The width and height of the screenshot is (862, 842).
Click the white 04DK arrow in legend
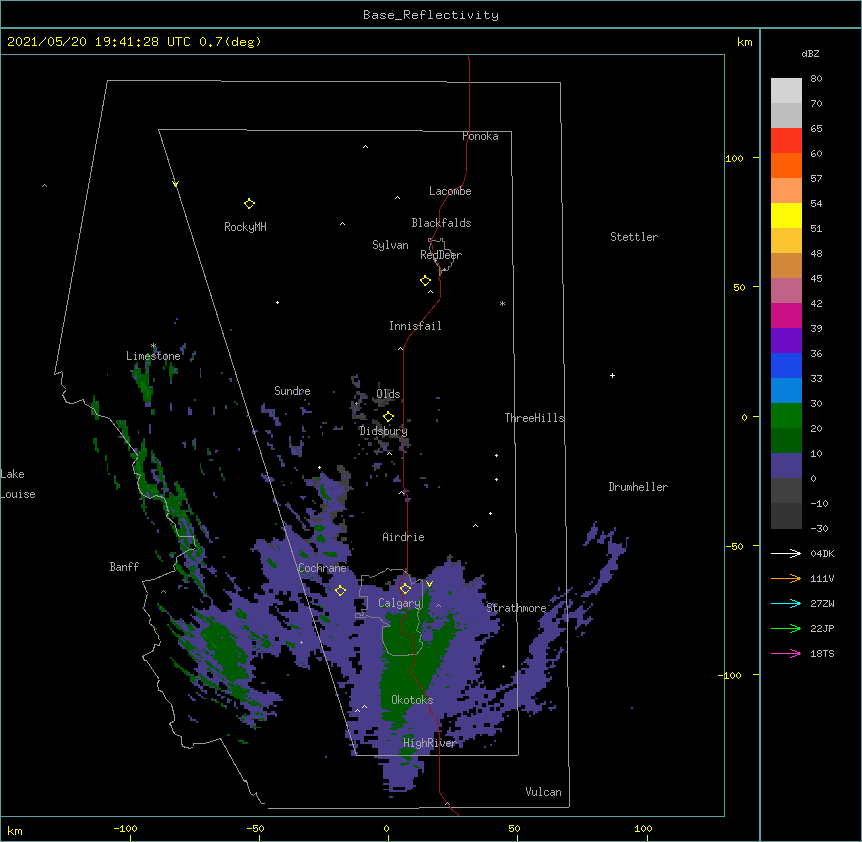[786, 553]
